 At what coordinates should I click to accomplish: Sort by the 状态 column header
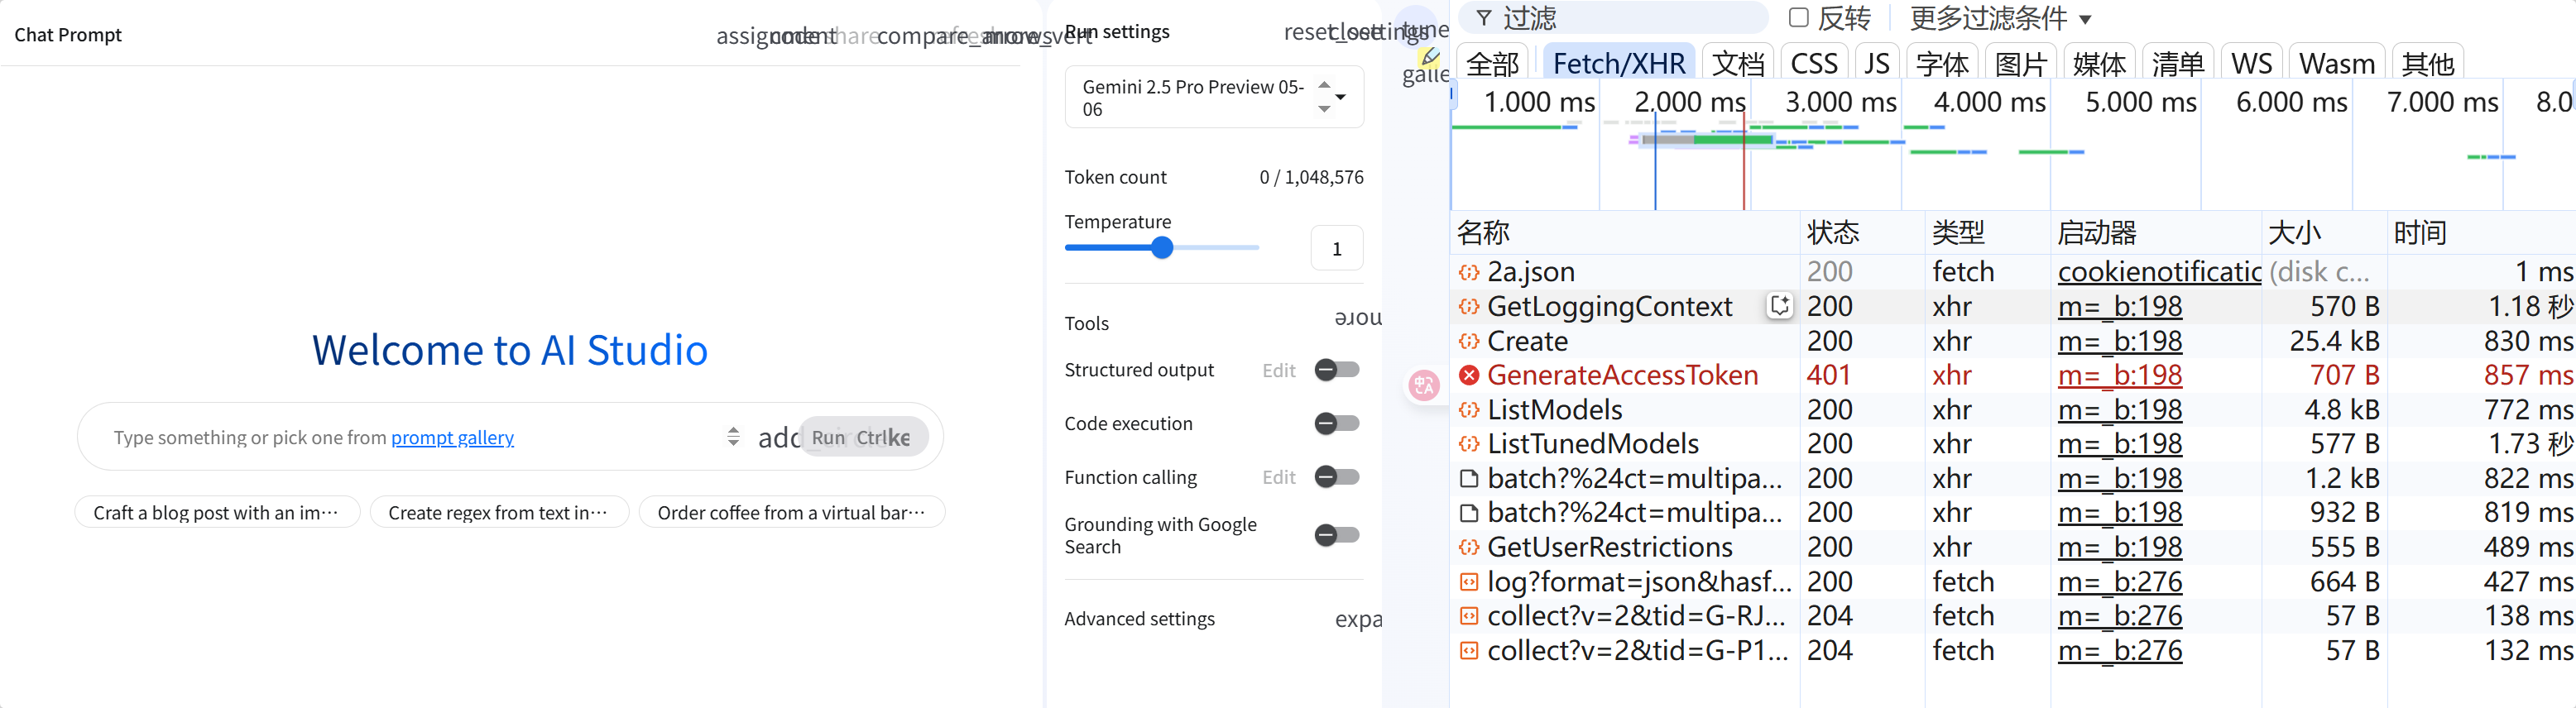1861,232
